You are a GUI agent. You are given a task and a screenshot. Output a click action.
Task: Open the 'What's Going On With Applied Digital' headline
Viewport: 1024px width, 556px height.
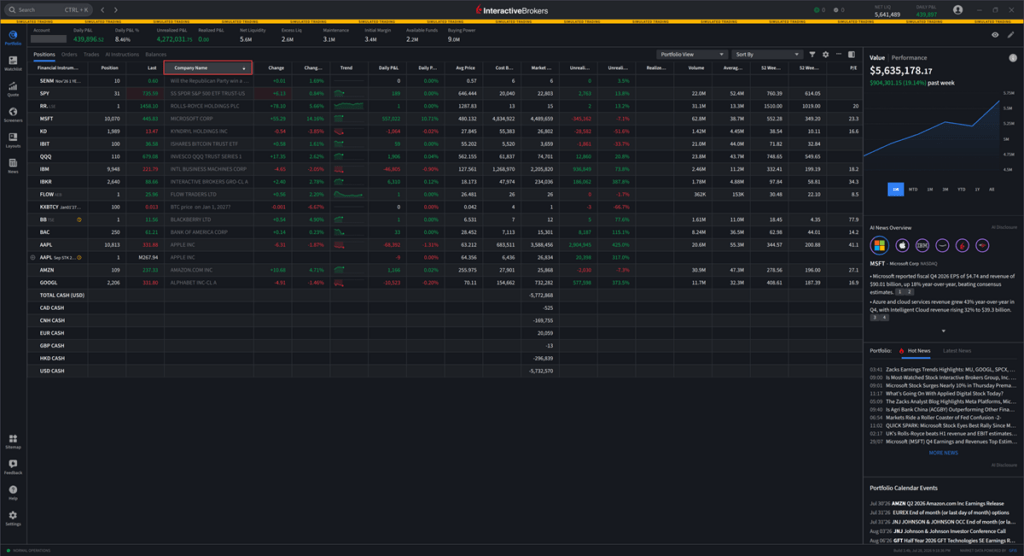pyautogui.click(x=944, y=393)
